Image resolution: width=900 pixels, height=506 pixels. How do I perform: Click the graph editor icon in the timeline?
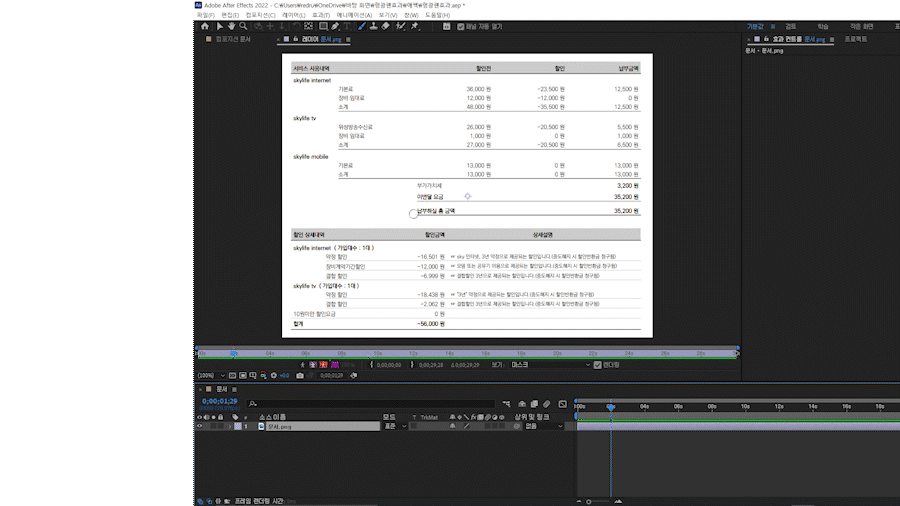[562, 404]
